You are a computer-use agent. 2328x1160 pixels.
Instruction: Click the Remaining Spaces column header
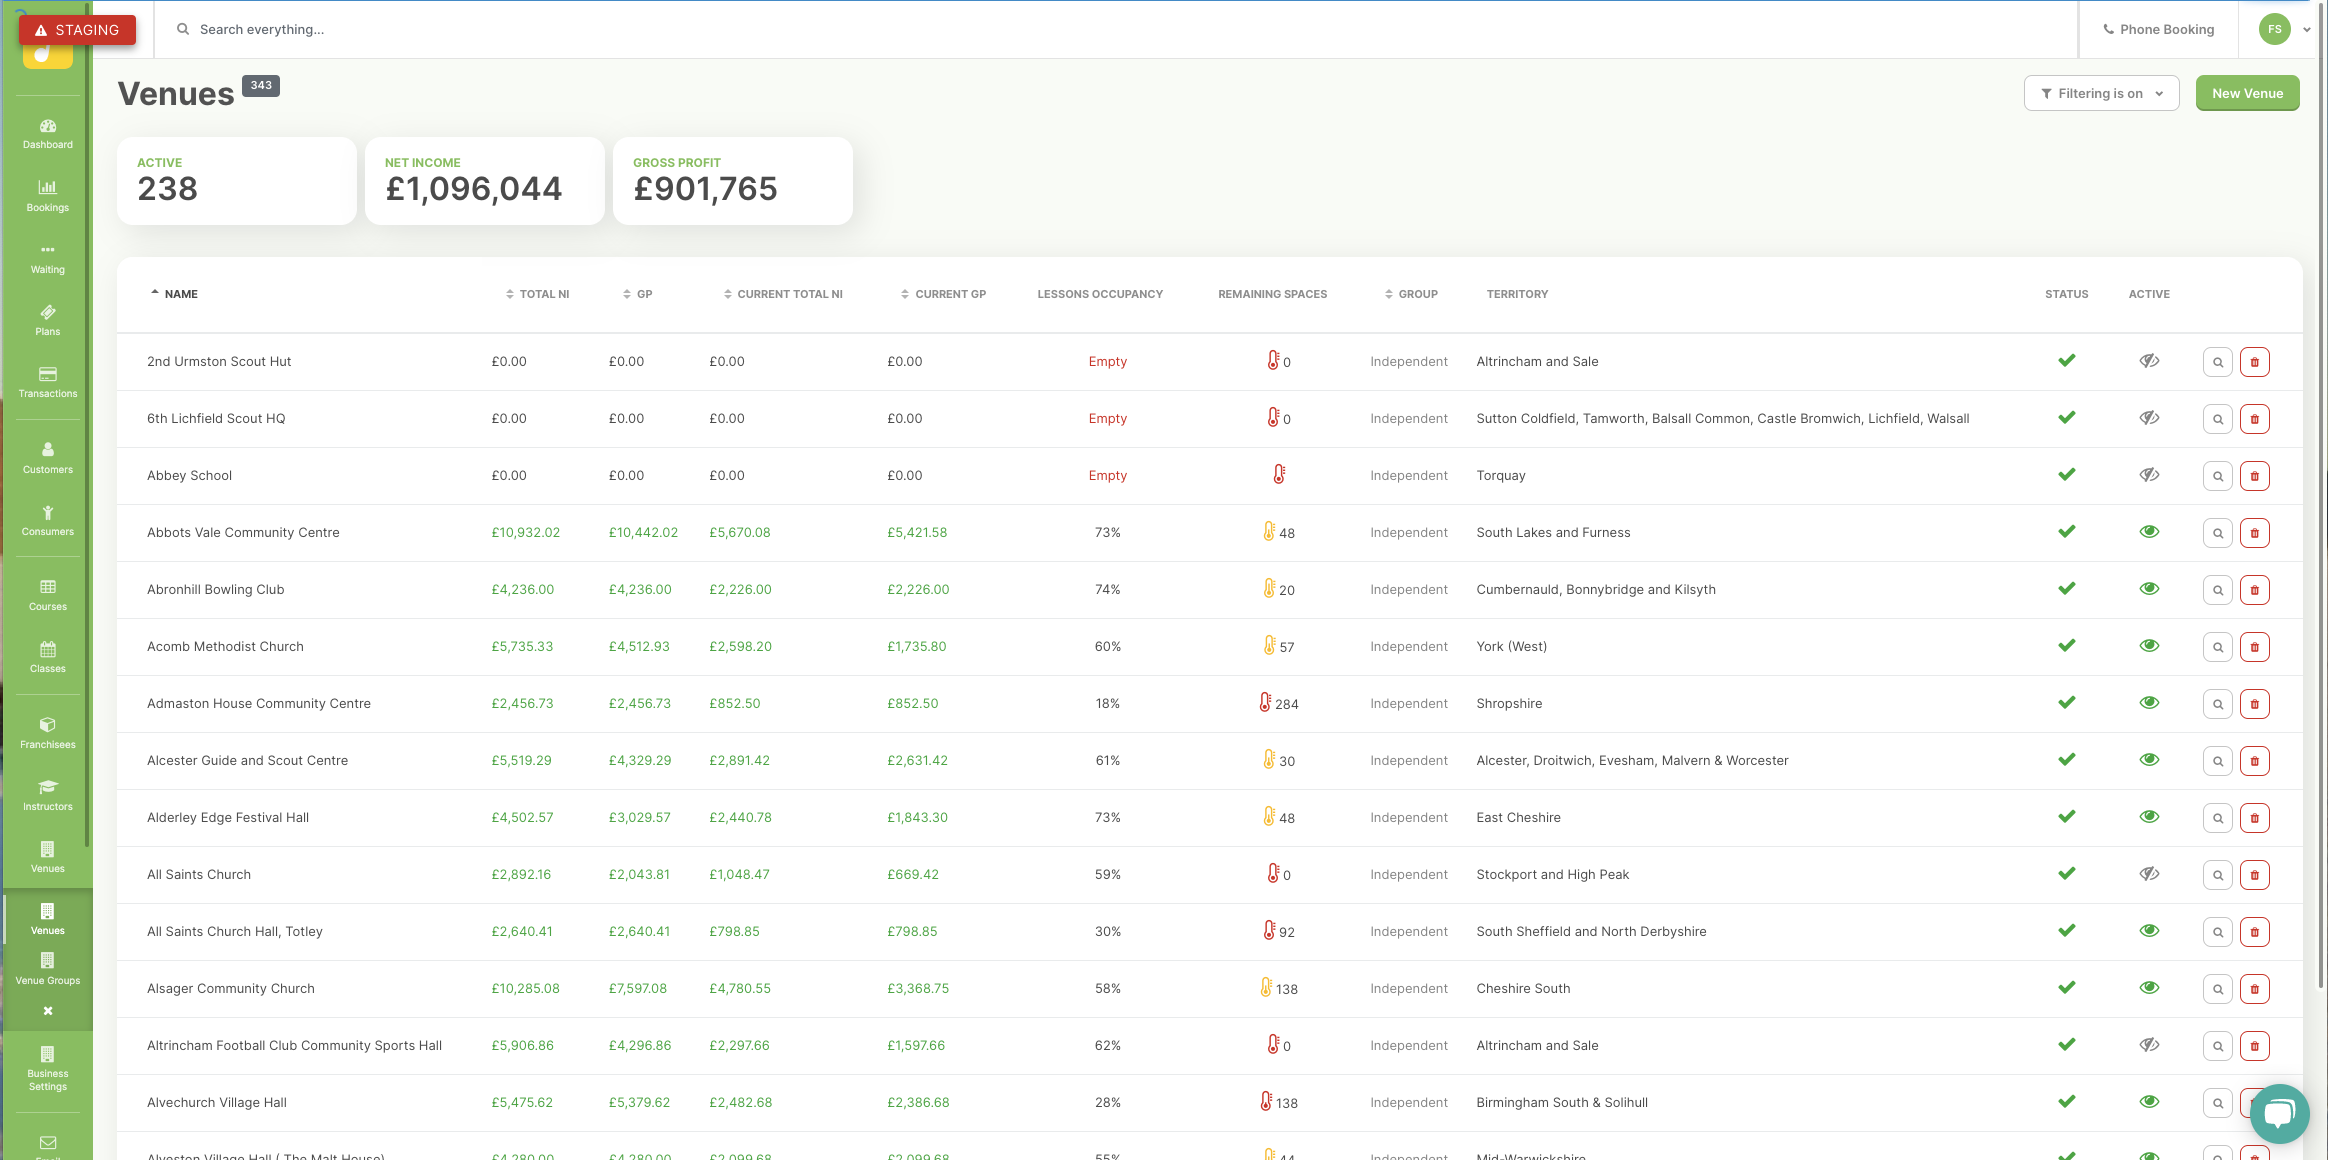pos(1272,294)
